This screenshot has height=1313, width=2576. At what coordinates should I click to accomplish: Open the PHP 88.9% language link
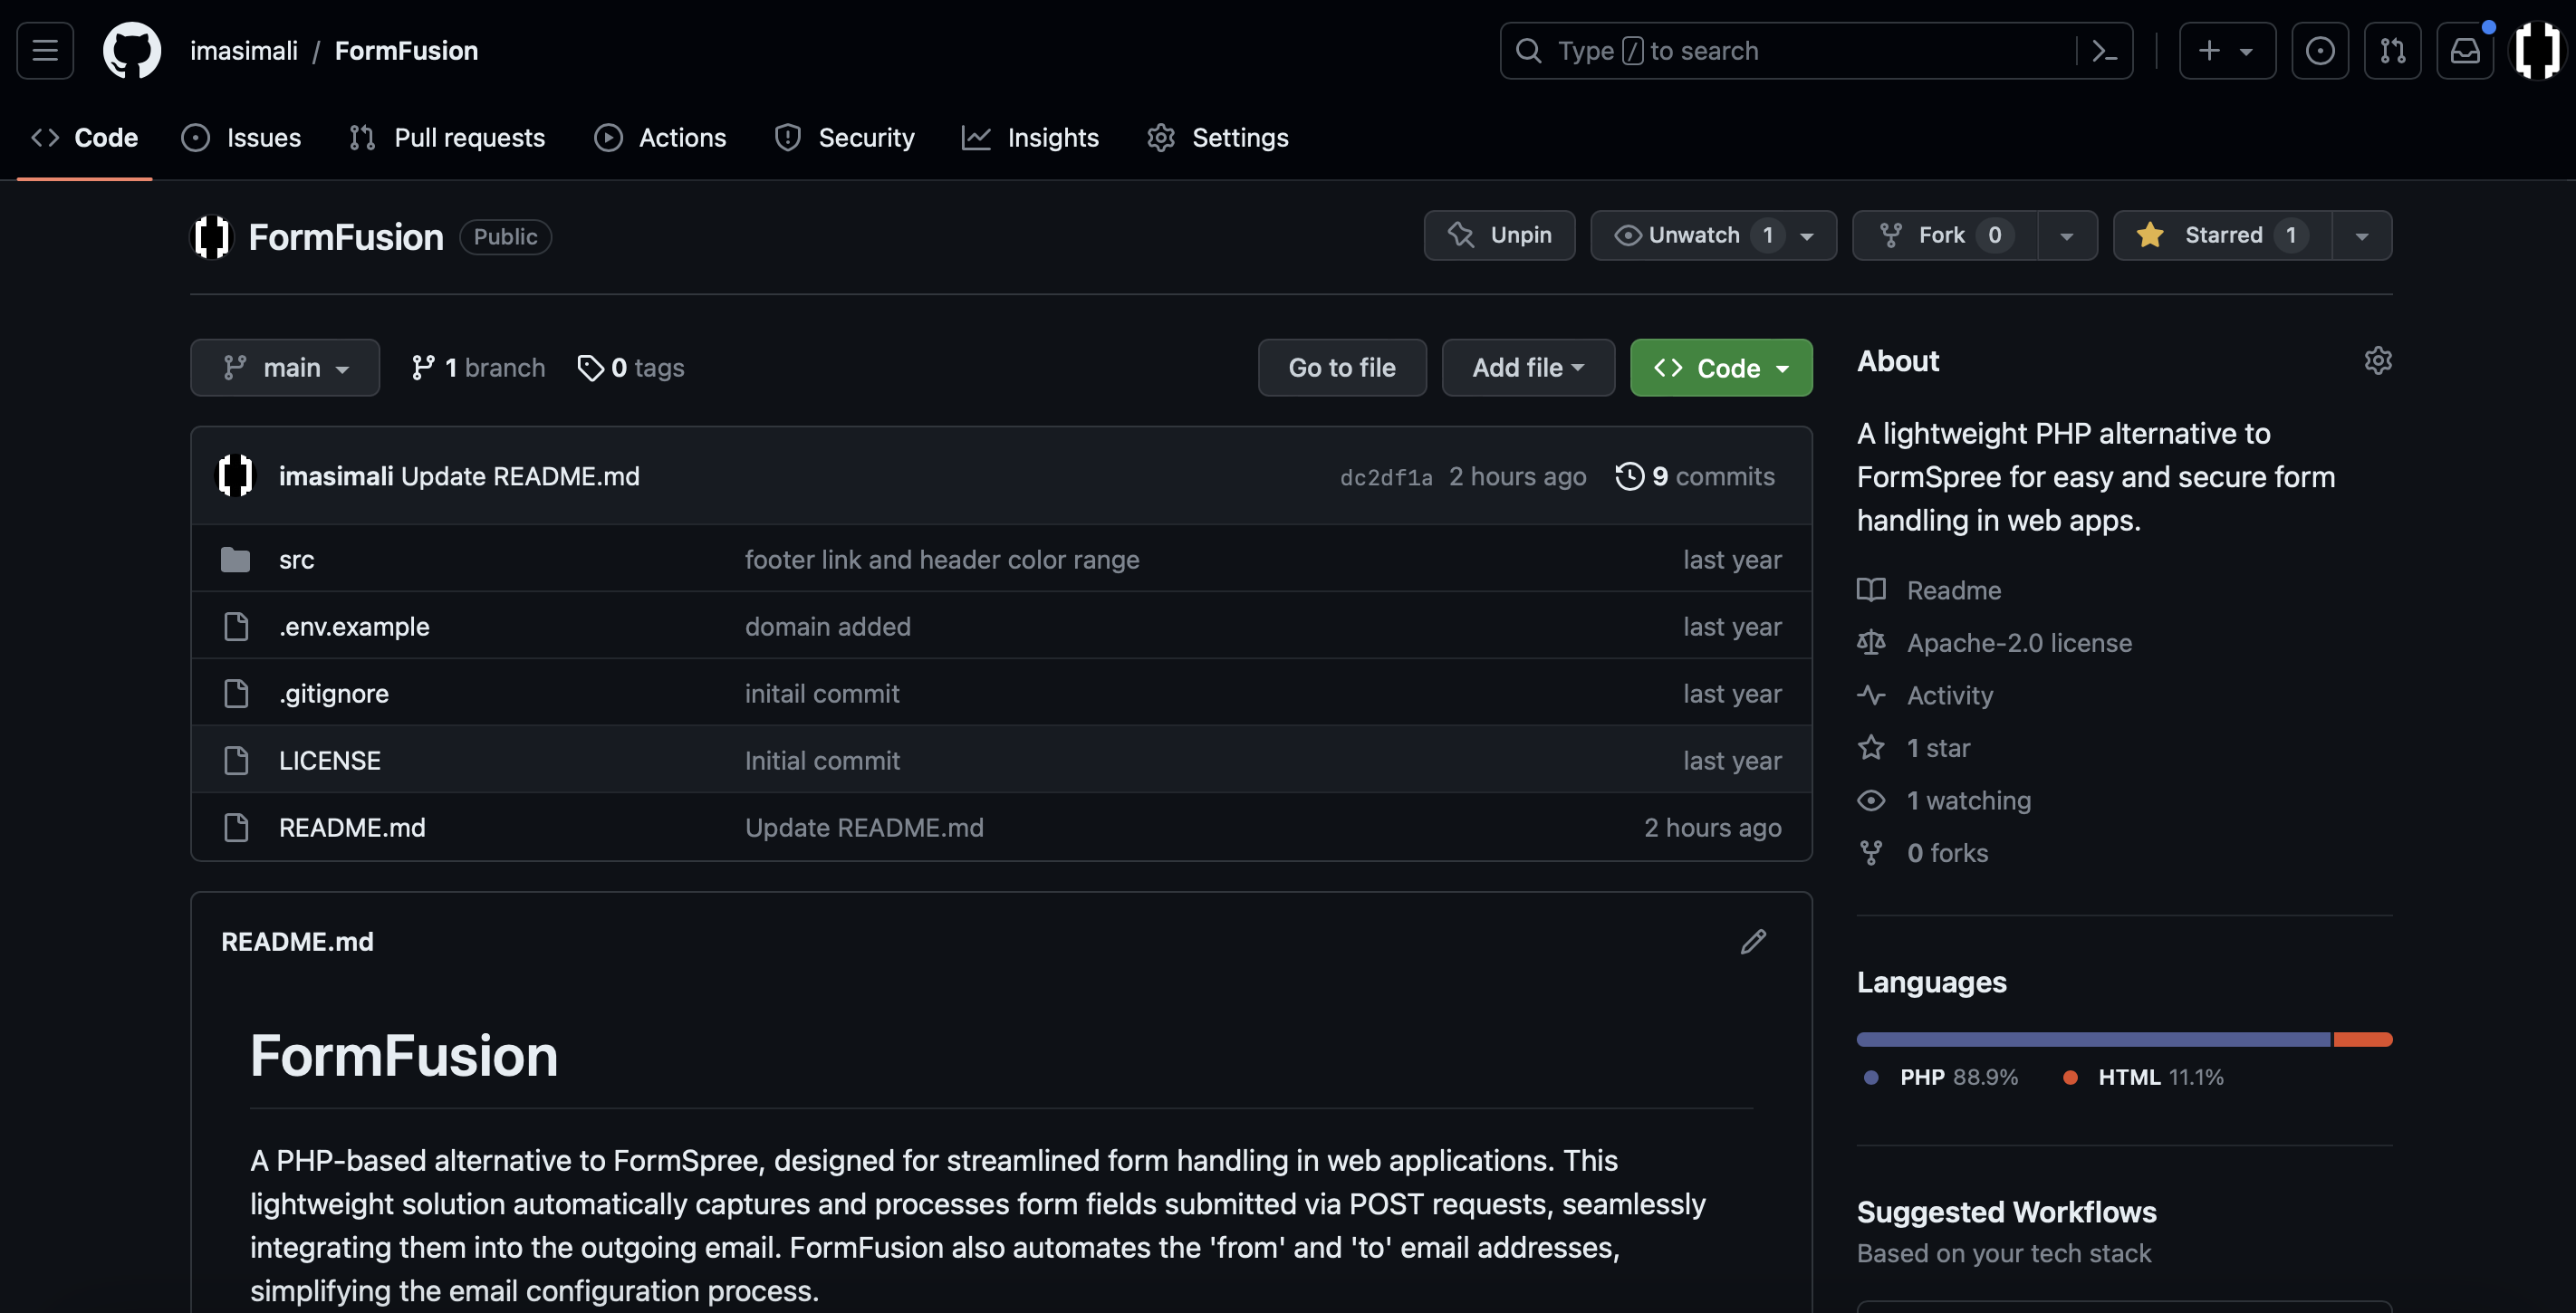point(1940,1076)
